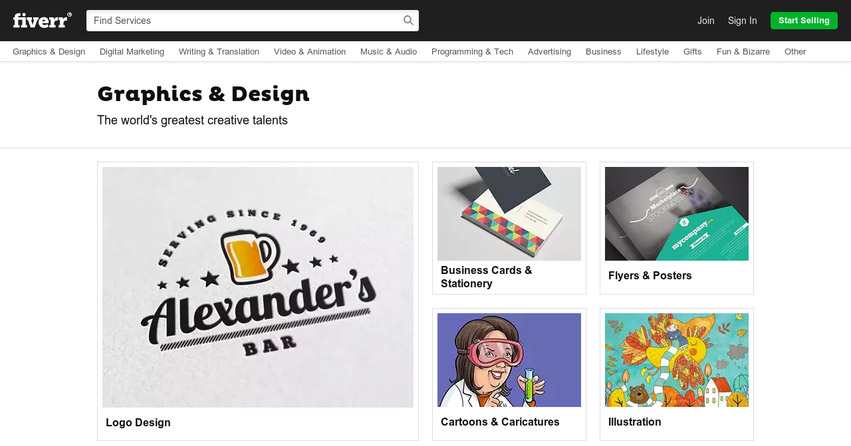Click the search magnifier icon

(x=408, y=21)
